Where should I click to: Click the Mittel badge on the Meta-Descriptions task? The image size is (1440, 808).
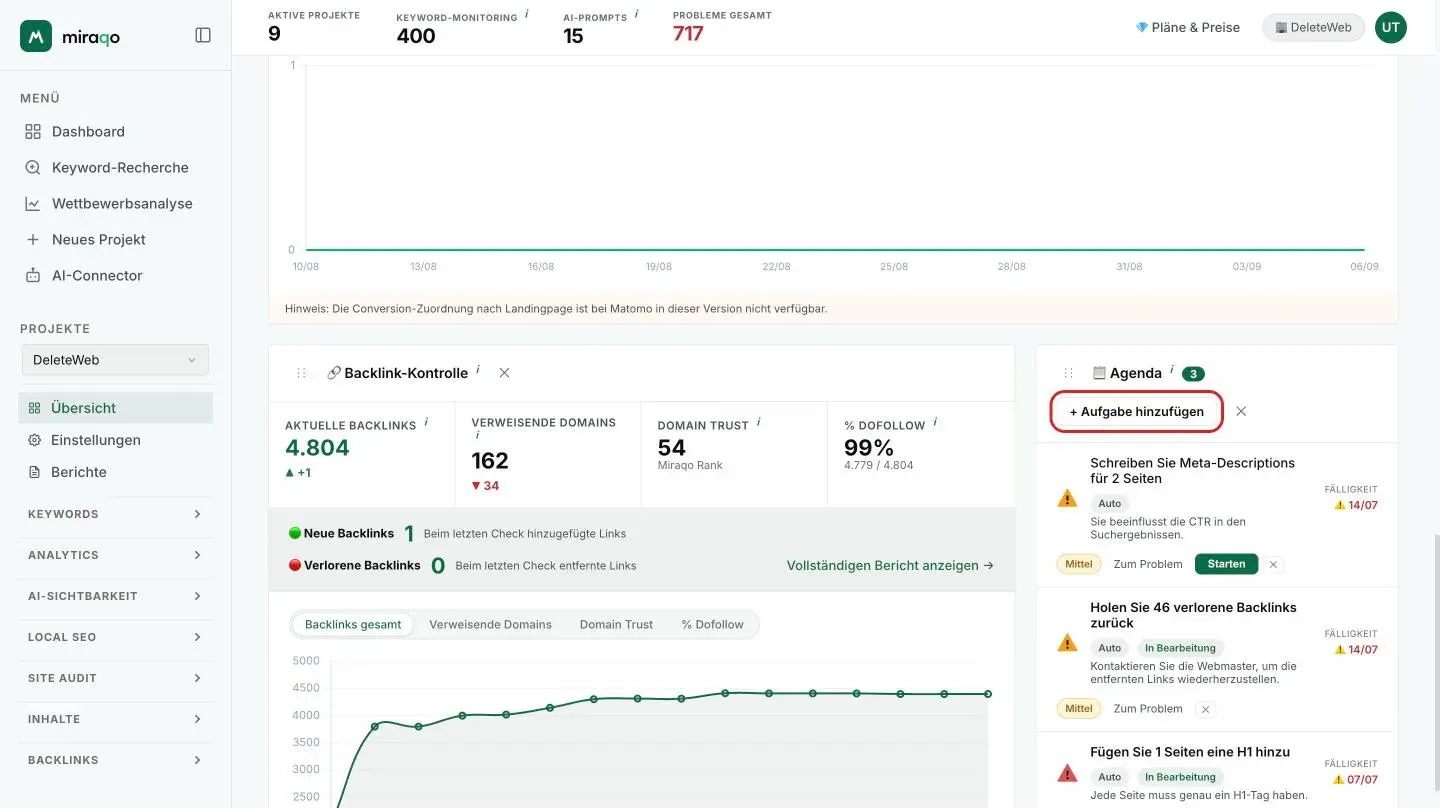tap(1078, 564)
